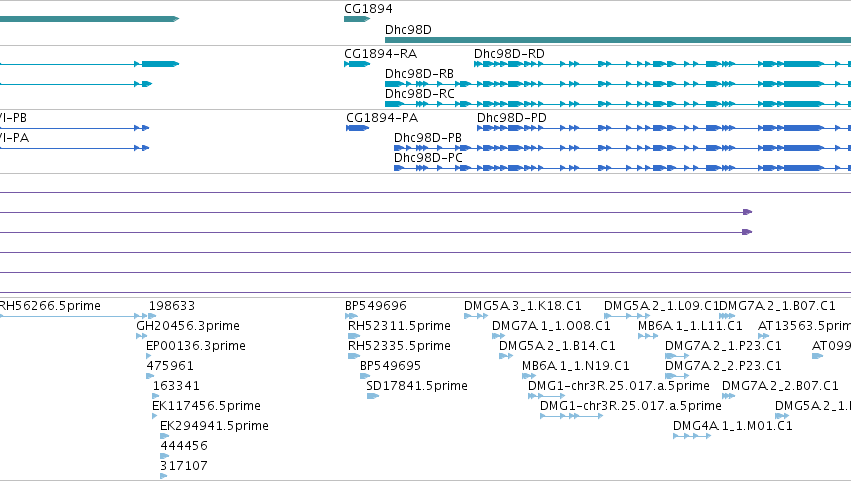Click the Dhc98D-PC protein label
This screenshot has height=481, width=851.
pyautogui.click(x=428, y=157)
